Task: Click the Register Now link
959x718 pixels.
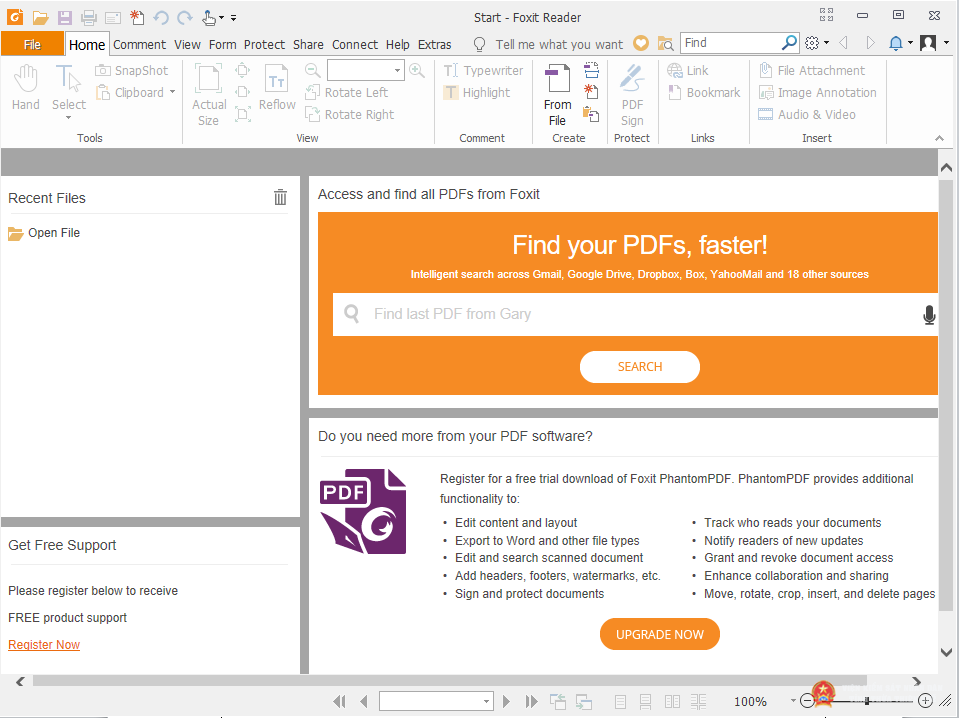Action: [44, 645]
